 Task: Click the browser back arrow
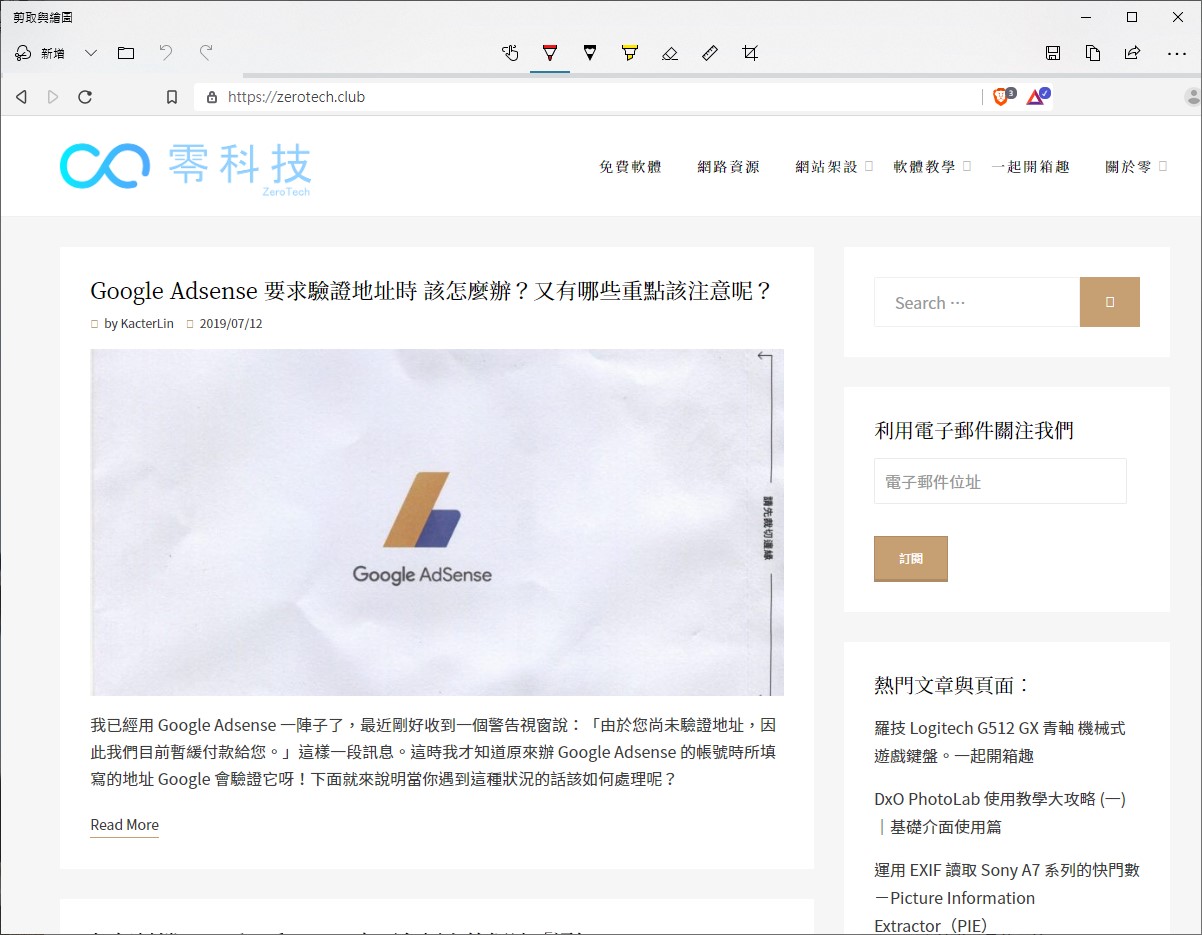21,97
